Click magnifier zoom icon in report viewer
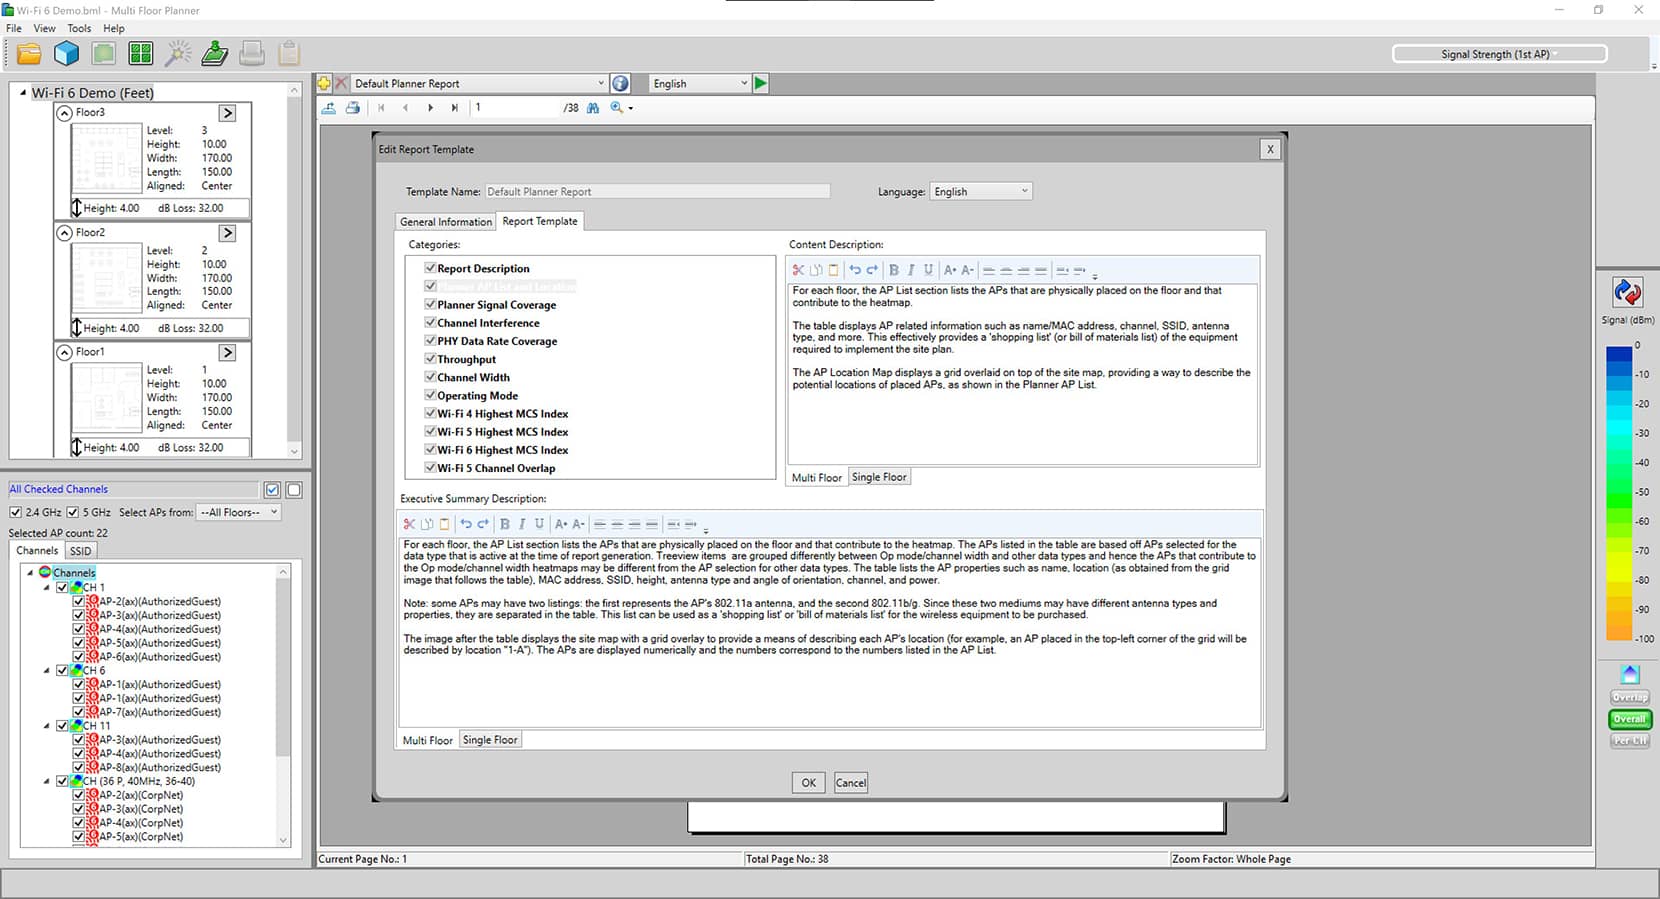 (617, 108)
